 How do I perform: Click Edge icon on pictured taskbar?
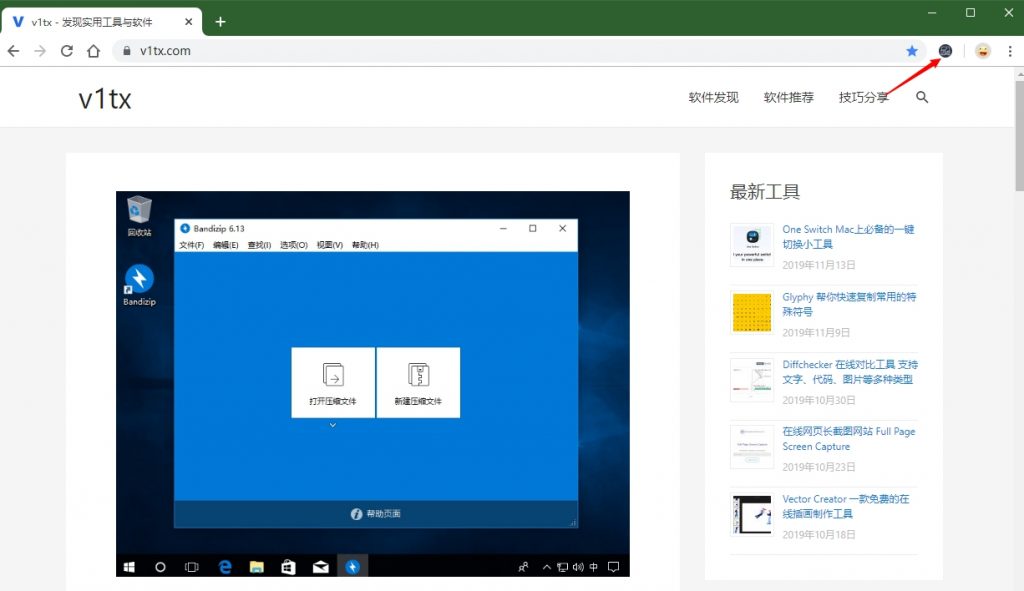(x=225, y=567)
